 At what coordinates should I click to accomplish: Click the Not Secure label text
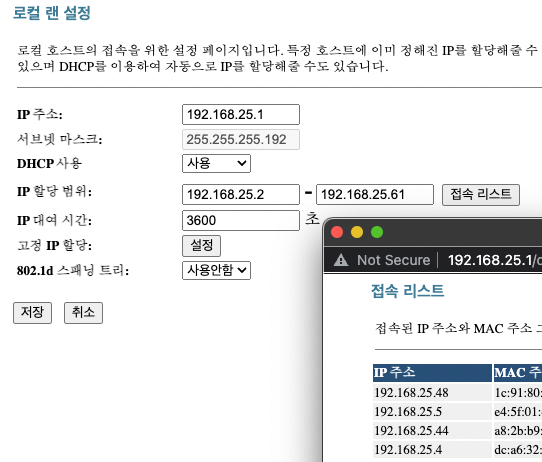394,260
